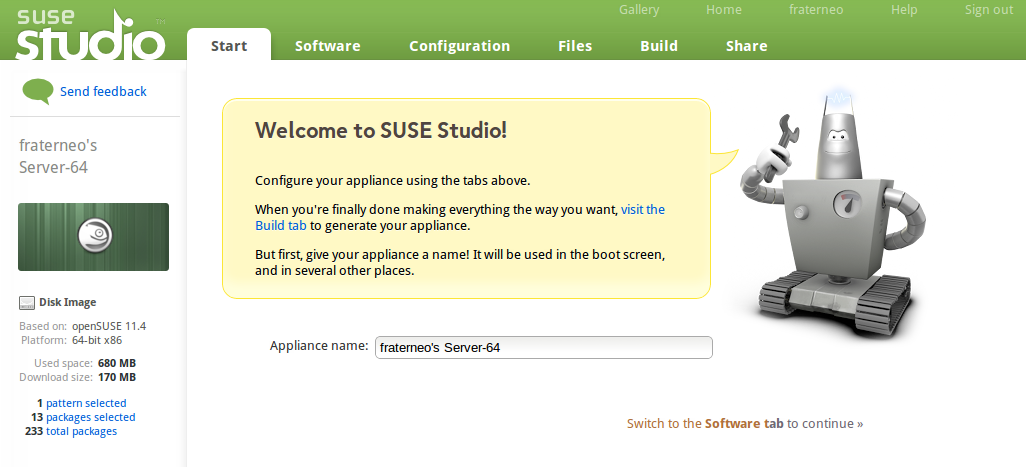Click the 'Welcome to SUSE Studio!' heading
Screen dimensions: 1026x467
click(381, 130)
